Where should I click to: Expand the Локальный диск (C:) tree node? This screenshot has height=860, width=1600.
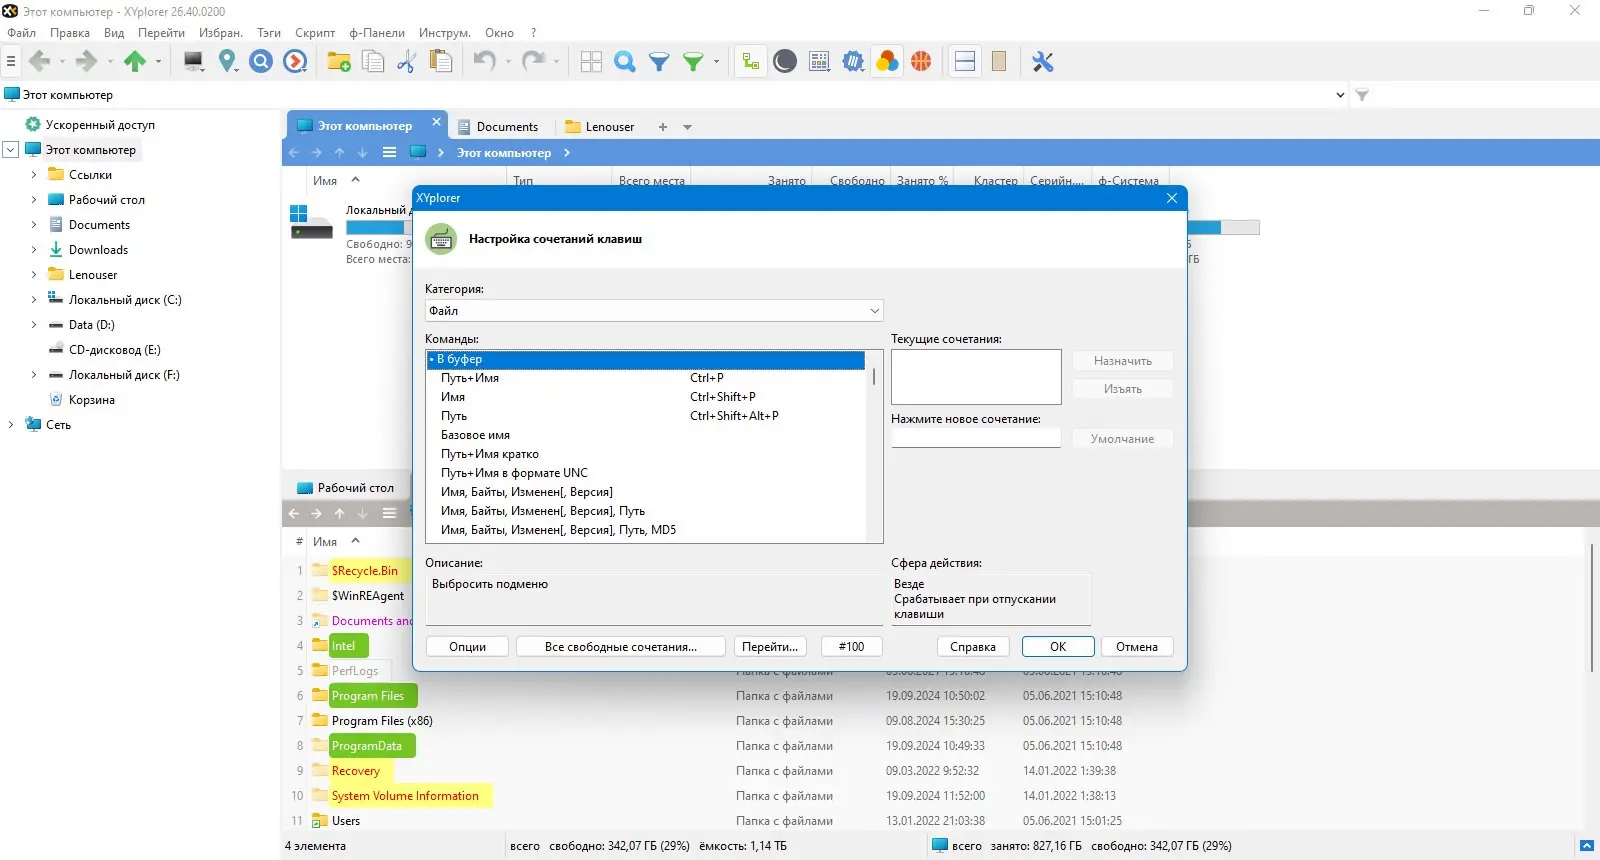tap(34, 299)
